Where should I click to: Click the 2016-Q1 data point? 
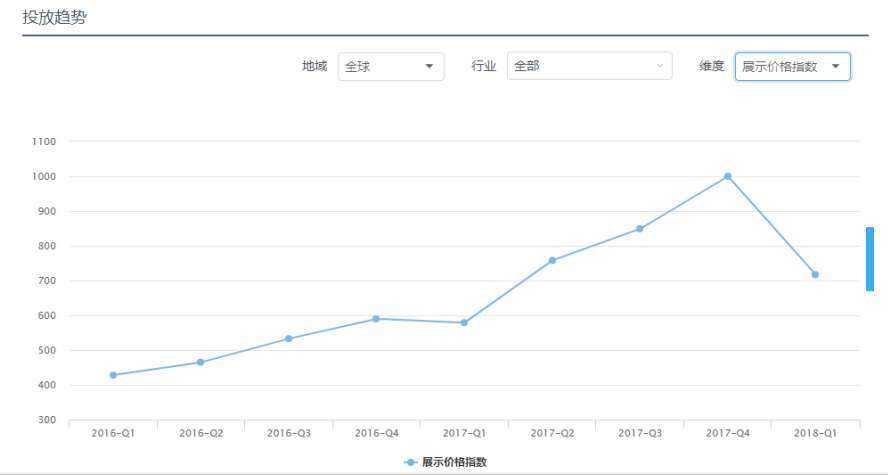[x=113, y=375]
